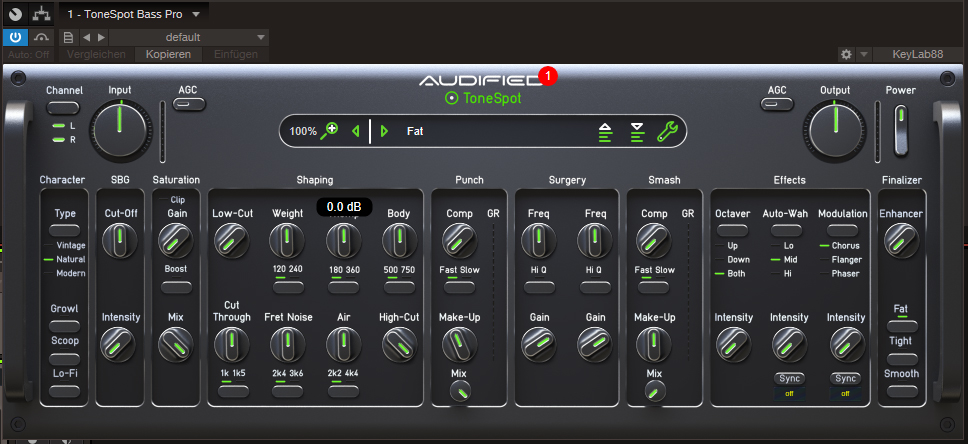
Task: Click the Audified logo notification badge
Action: click(548, 76)
